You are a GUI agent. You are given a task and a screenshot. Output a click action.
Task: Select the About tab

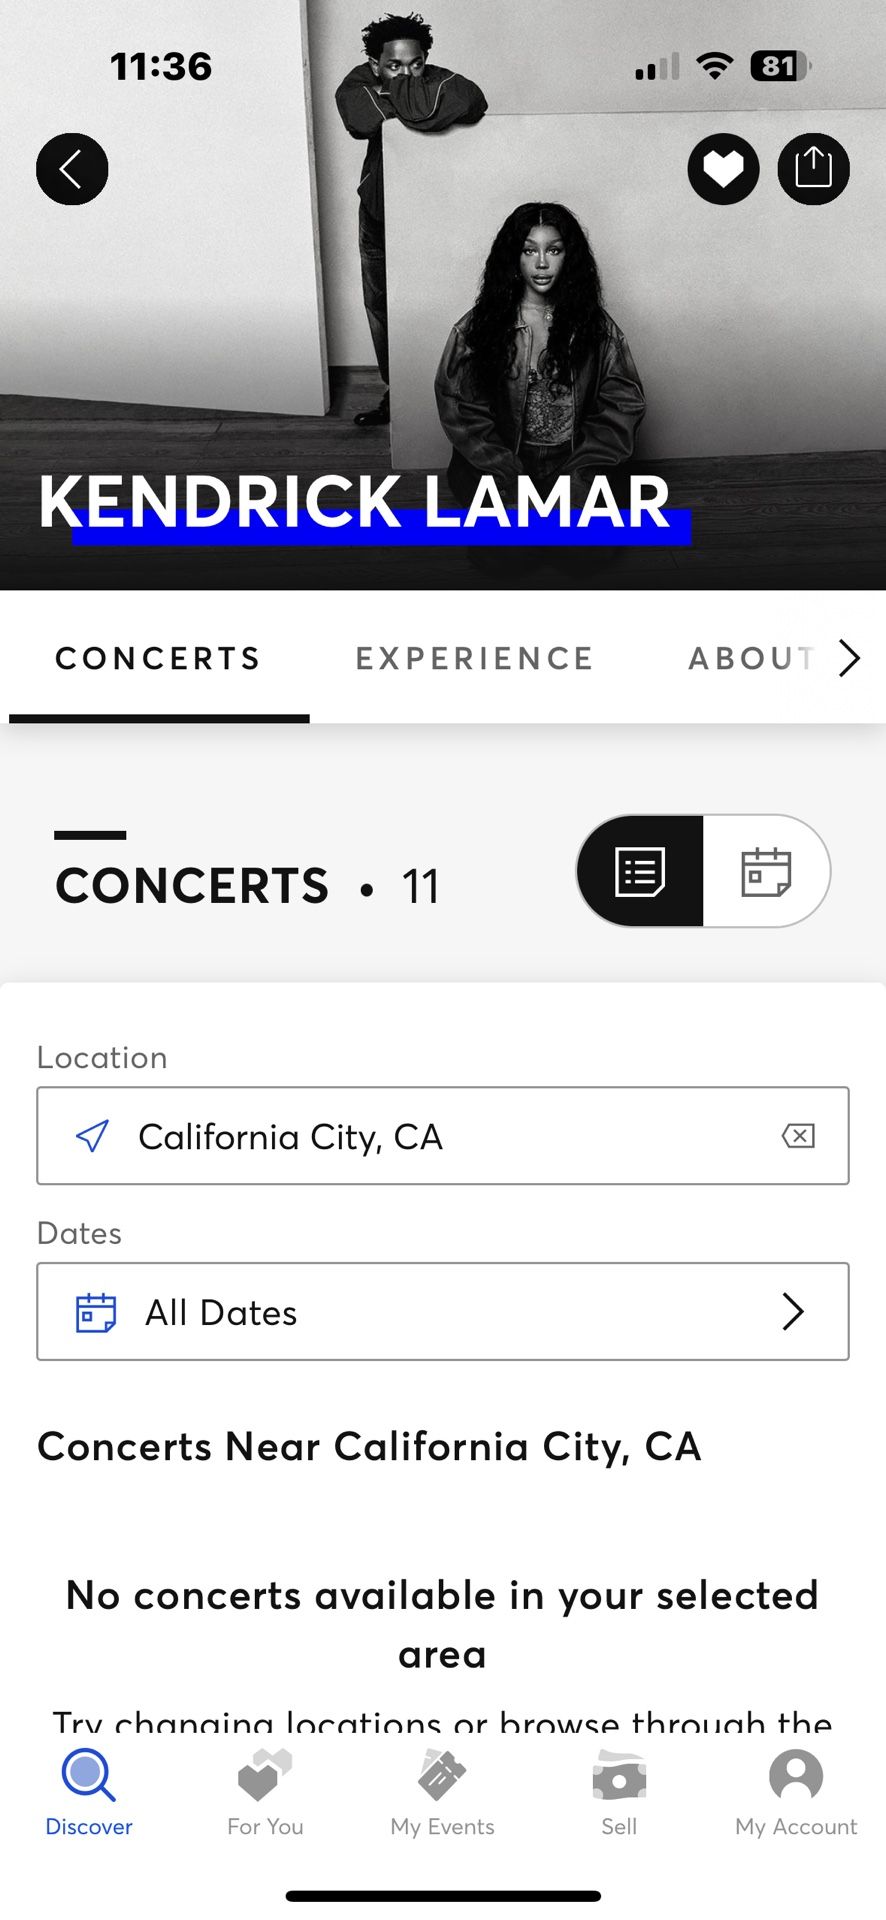click(x=751, y=659)
